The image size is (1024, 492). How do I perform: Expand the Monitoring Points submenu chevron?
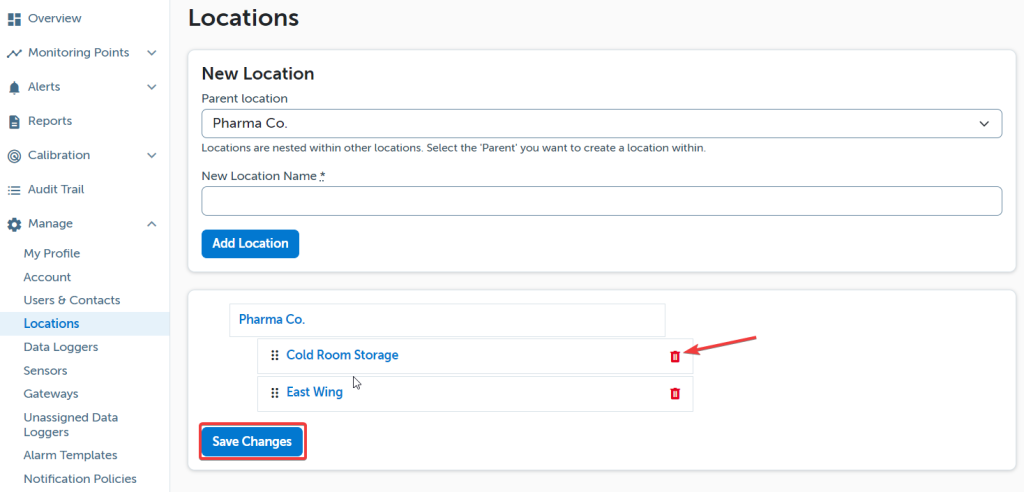pyautogui.click(x=152, y=53)
